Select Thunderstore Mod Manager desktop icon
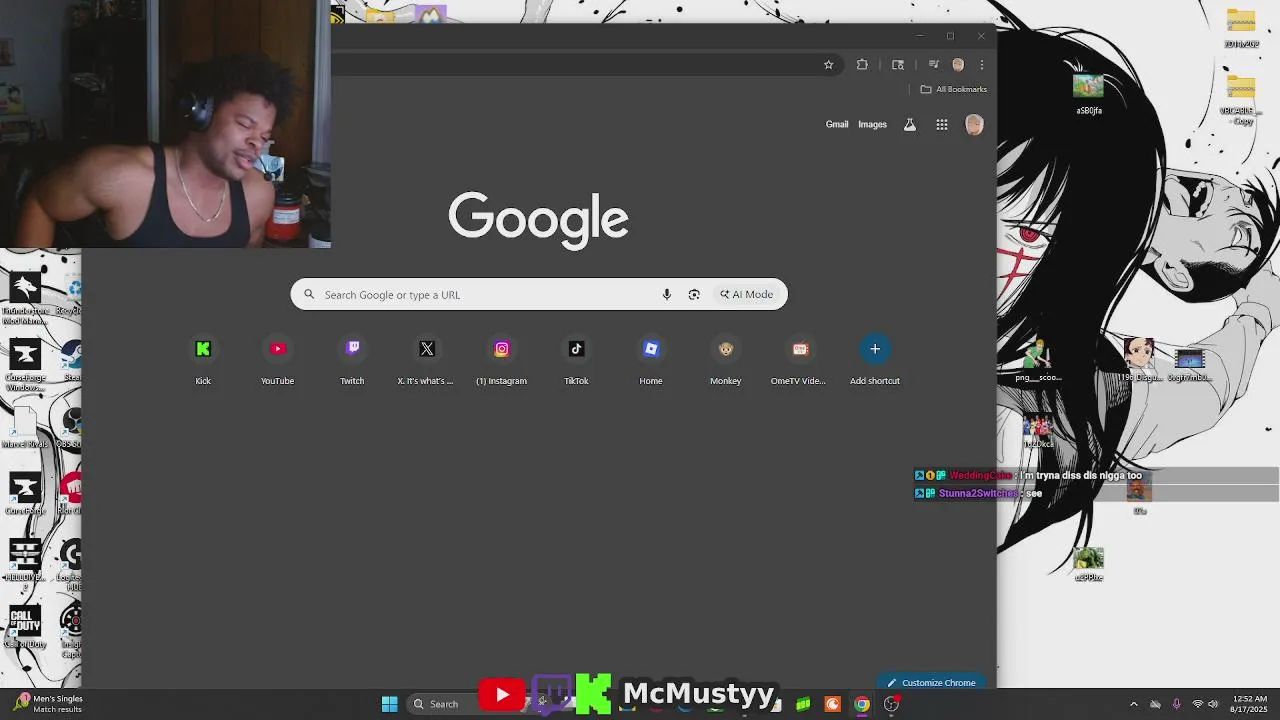The width and height of the screenshot is (1280, 720). pyautogui.click(x=25, y=298)
